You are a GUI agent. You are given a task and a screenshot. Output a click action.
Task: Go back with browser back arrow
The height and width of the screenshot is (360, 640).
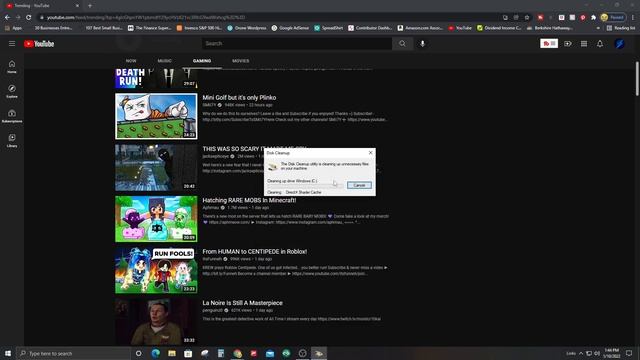(x=7, y=18)
